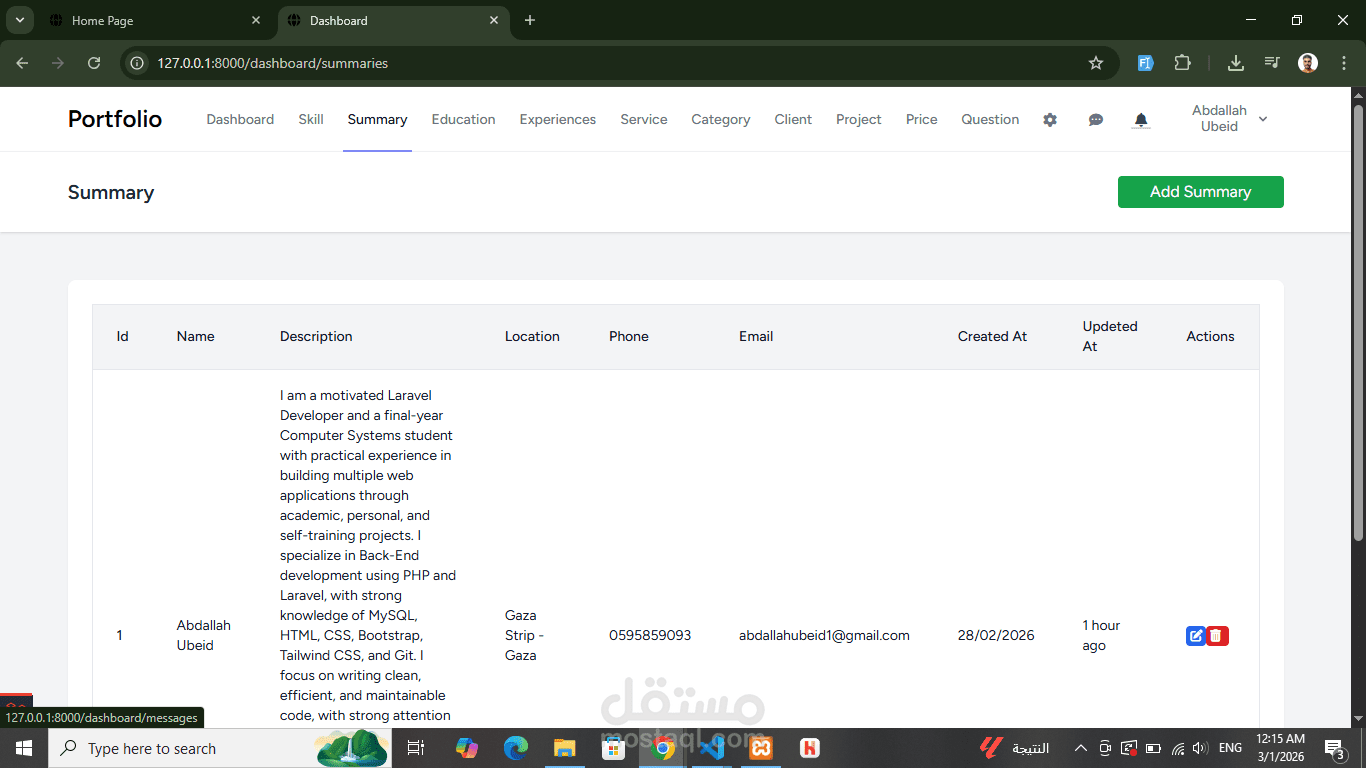This screenshot has width=1366, height=768.
Task: Open the Windows notification center
Action: 1337,748
